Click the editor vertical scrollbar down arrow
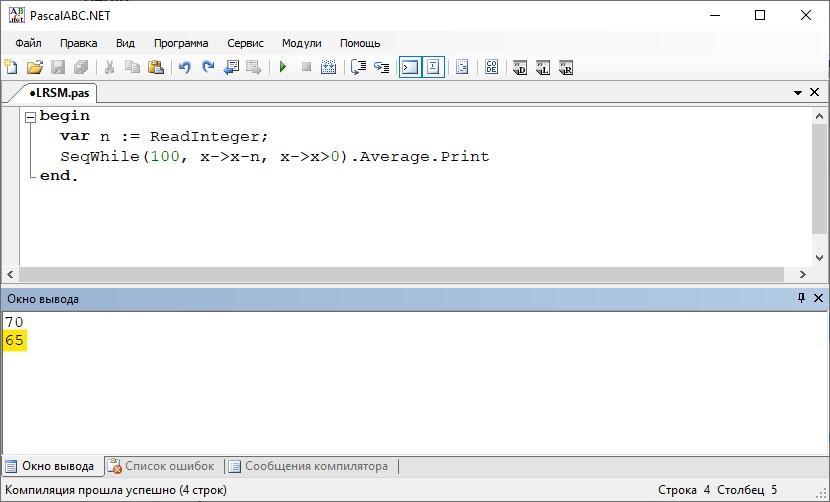Screen dimensions: 830x502 (x=819, y=258)
